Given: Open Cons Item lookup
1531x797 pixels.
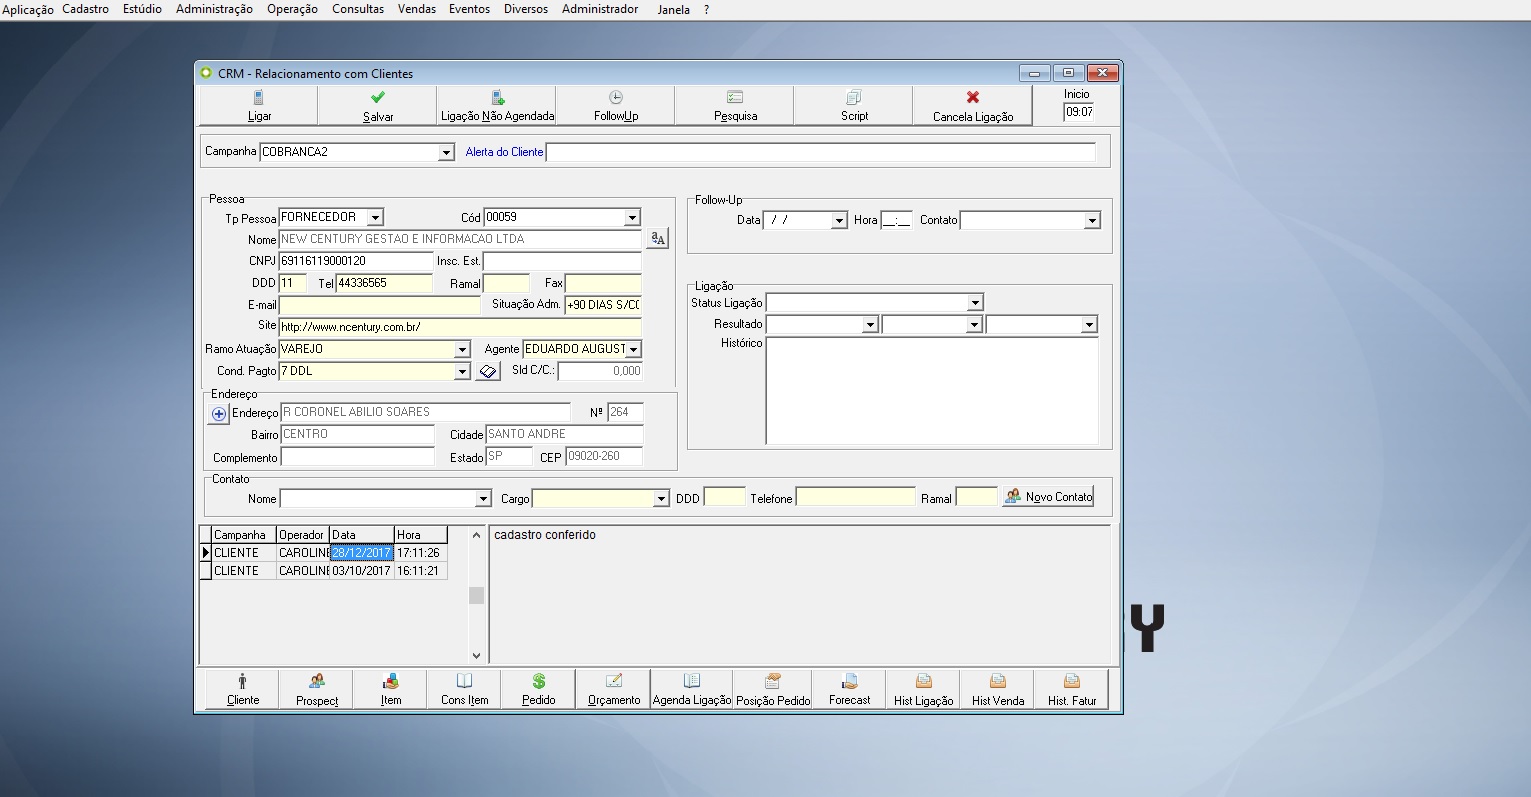Looking at the screenshot, I should pos(465,689).
